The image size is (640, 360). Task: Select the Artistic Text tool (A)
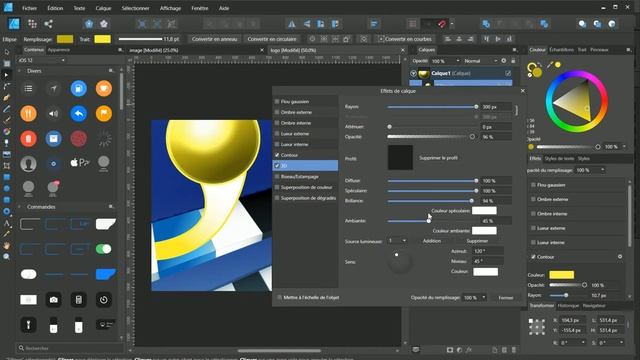tap(7, 223)
